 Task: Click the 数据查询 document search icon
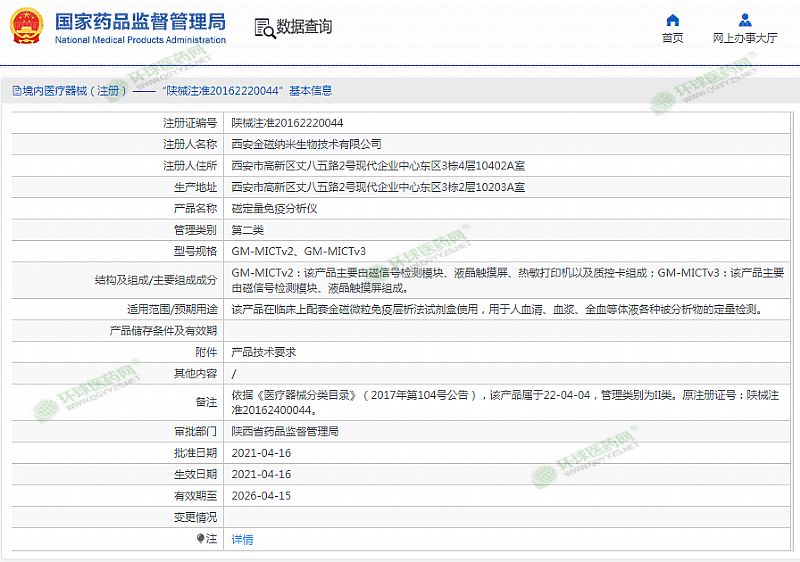tap(262, 27)
